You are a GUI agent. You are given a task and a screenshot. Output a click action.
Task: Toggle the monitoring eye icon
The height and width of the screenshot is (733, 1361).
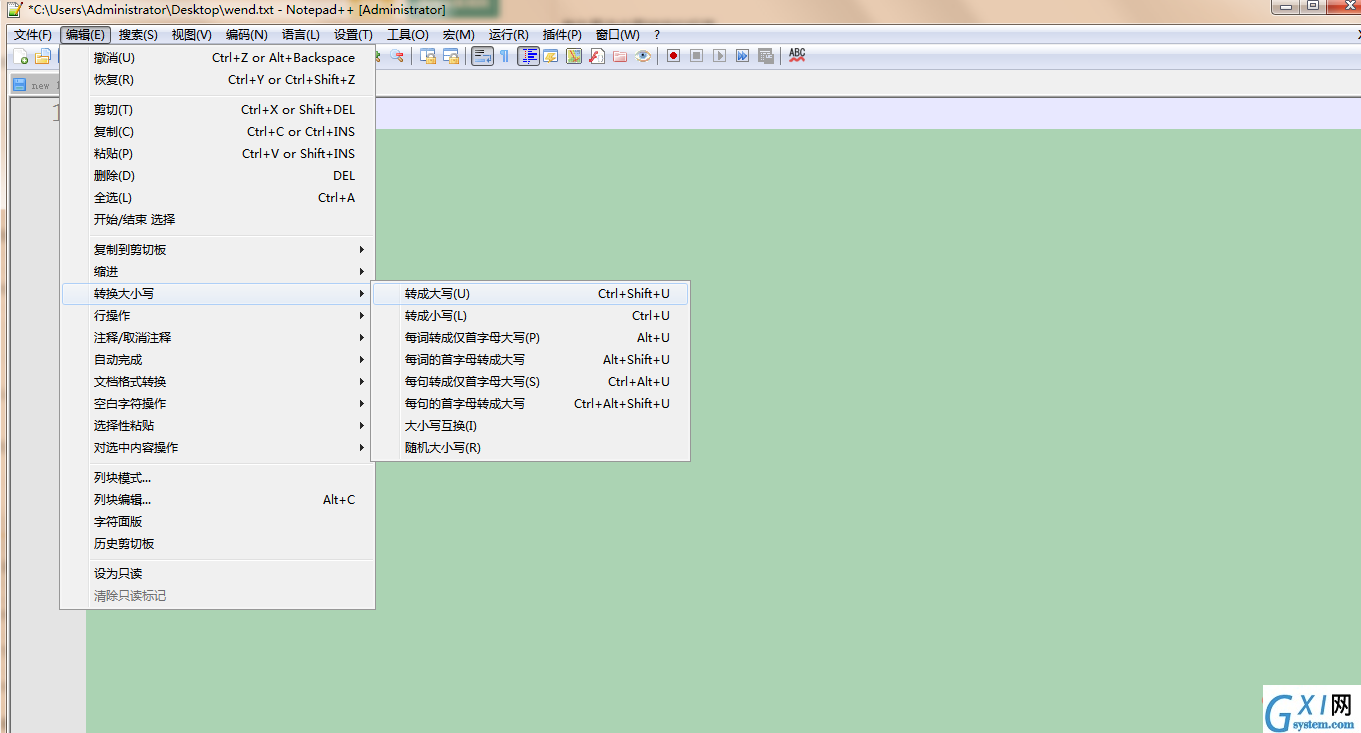coord(643,56)
